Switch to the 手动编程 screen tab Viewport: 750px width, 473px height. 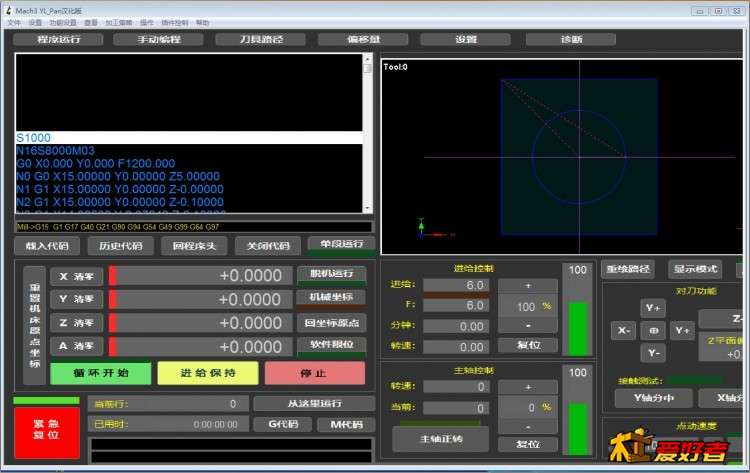159,39
